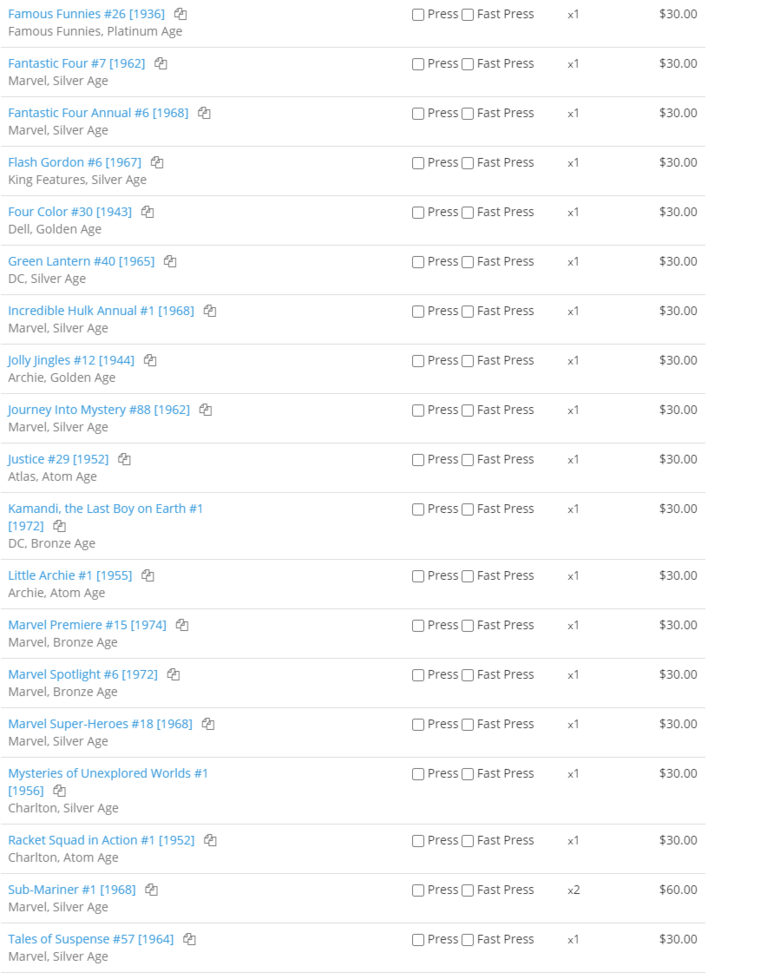Enable Fast Press for Little Archie #1
This screenshot has height=979, width=780.
click(467, 576)
